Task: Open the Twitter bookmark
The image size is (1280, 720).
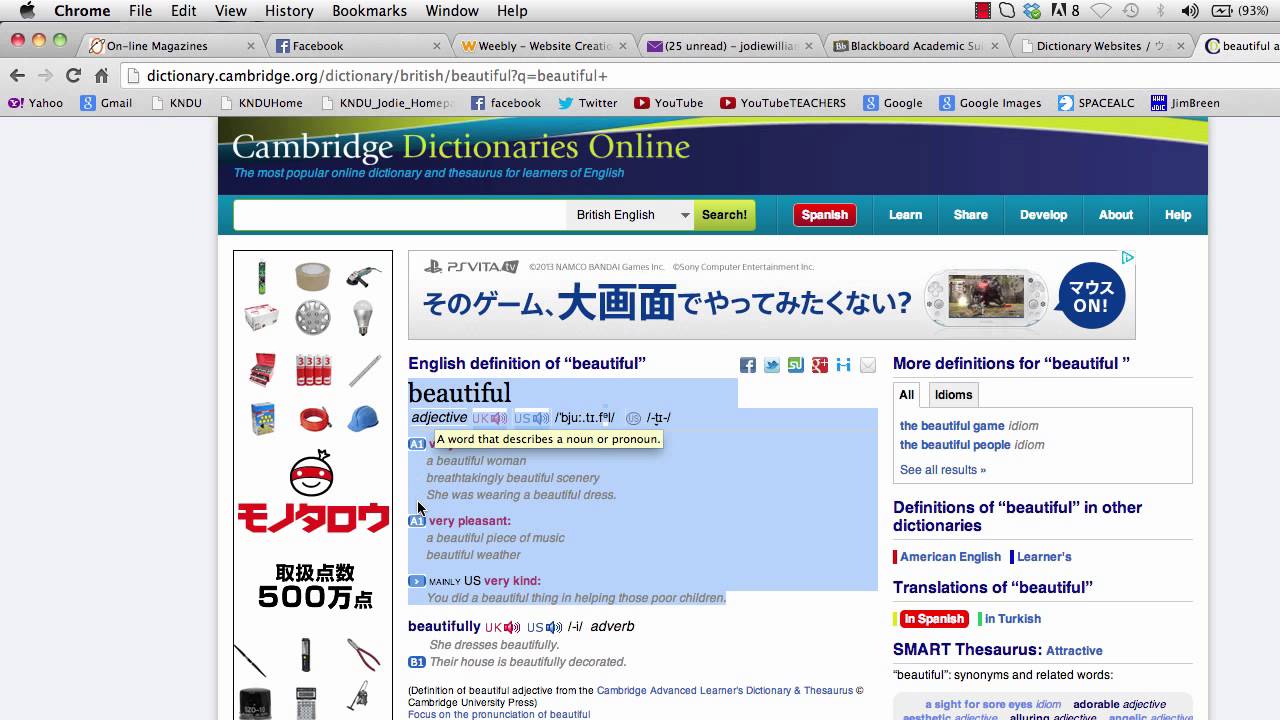Action: [588, 103]
